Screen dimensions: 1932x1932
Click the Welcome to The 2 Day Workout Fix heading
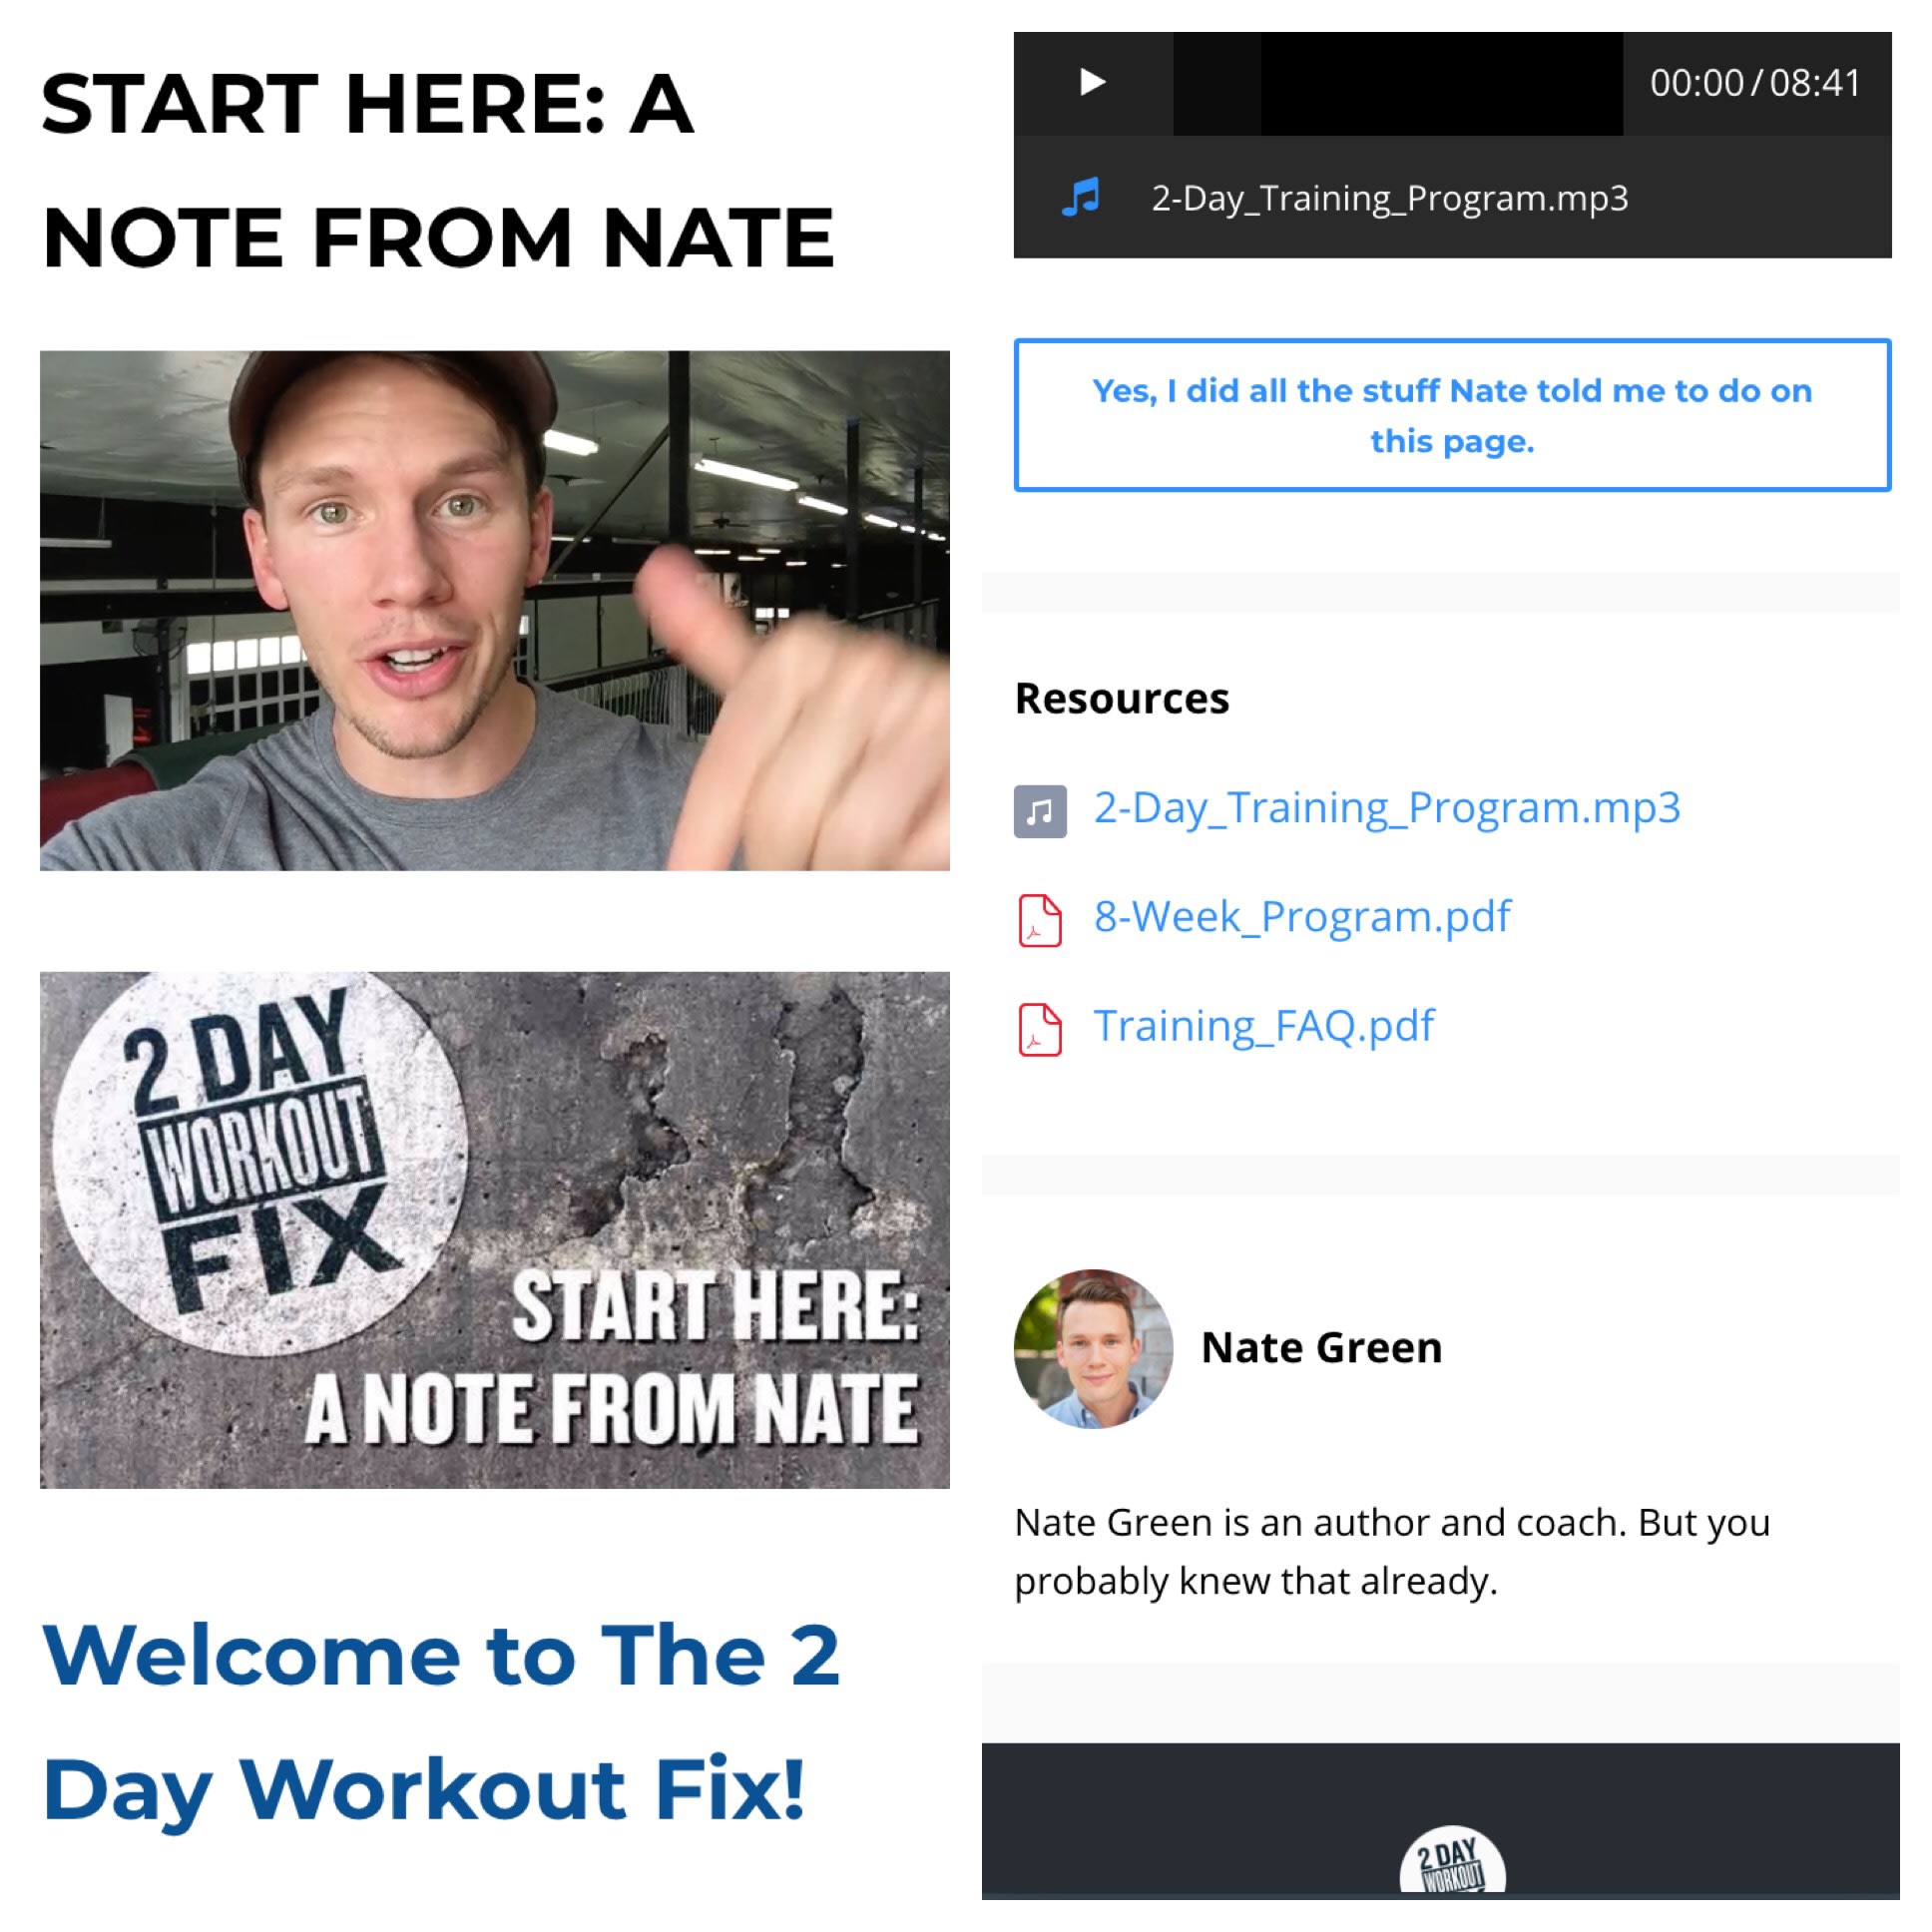[x=440, y=1722]
